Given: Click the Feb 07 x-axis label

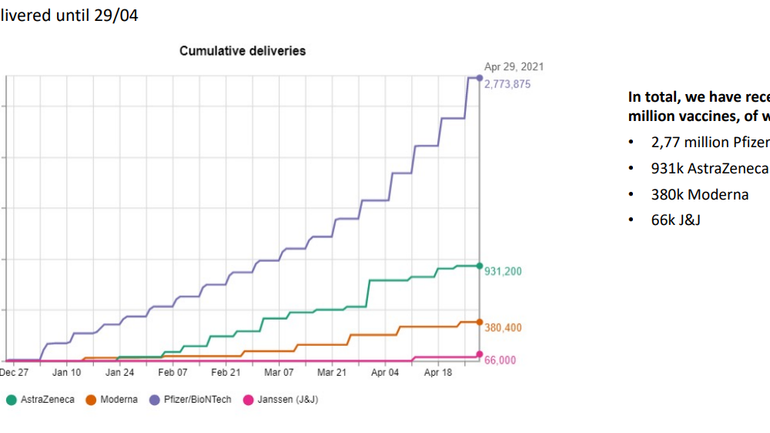Looking at the screenshot, I should pos(173,372).
